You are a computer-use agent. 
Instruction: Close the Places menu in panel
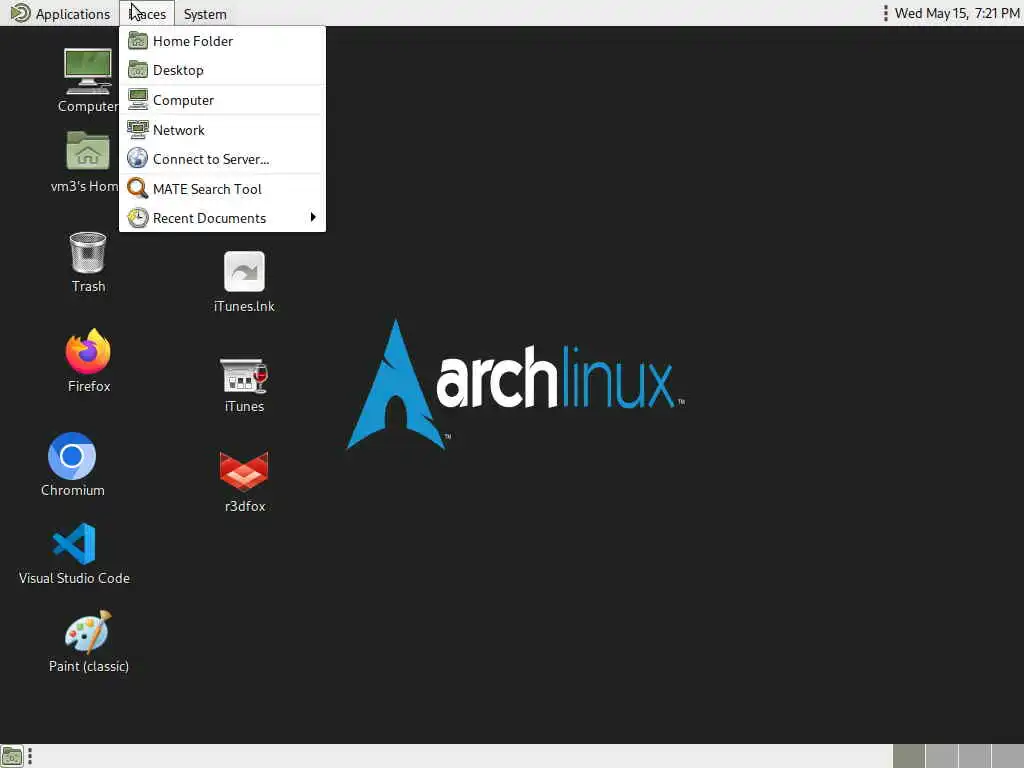click(x=147, y=14)
